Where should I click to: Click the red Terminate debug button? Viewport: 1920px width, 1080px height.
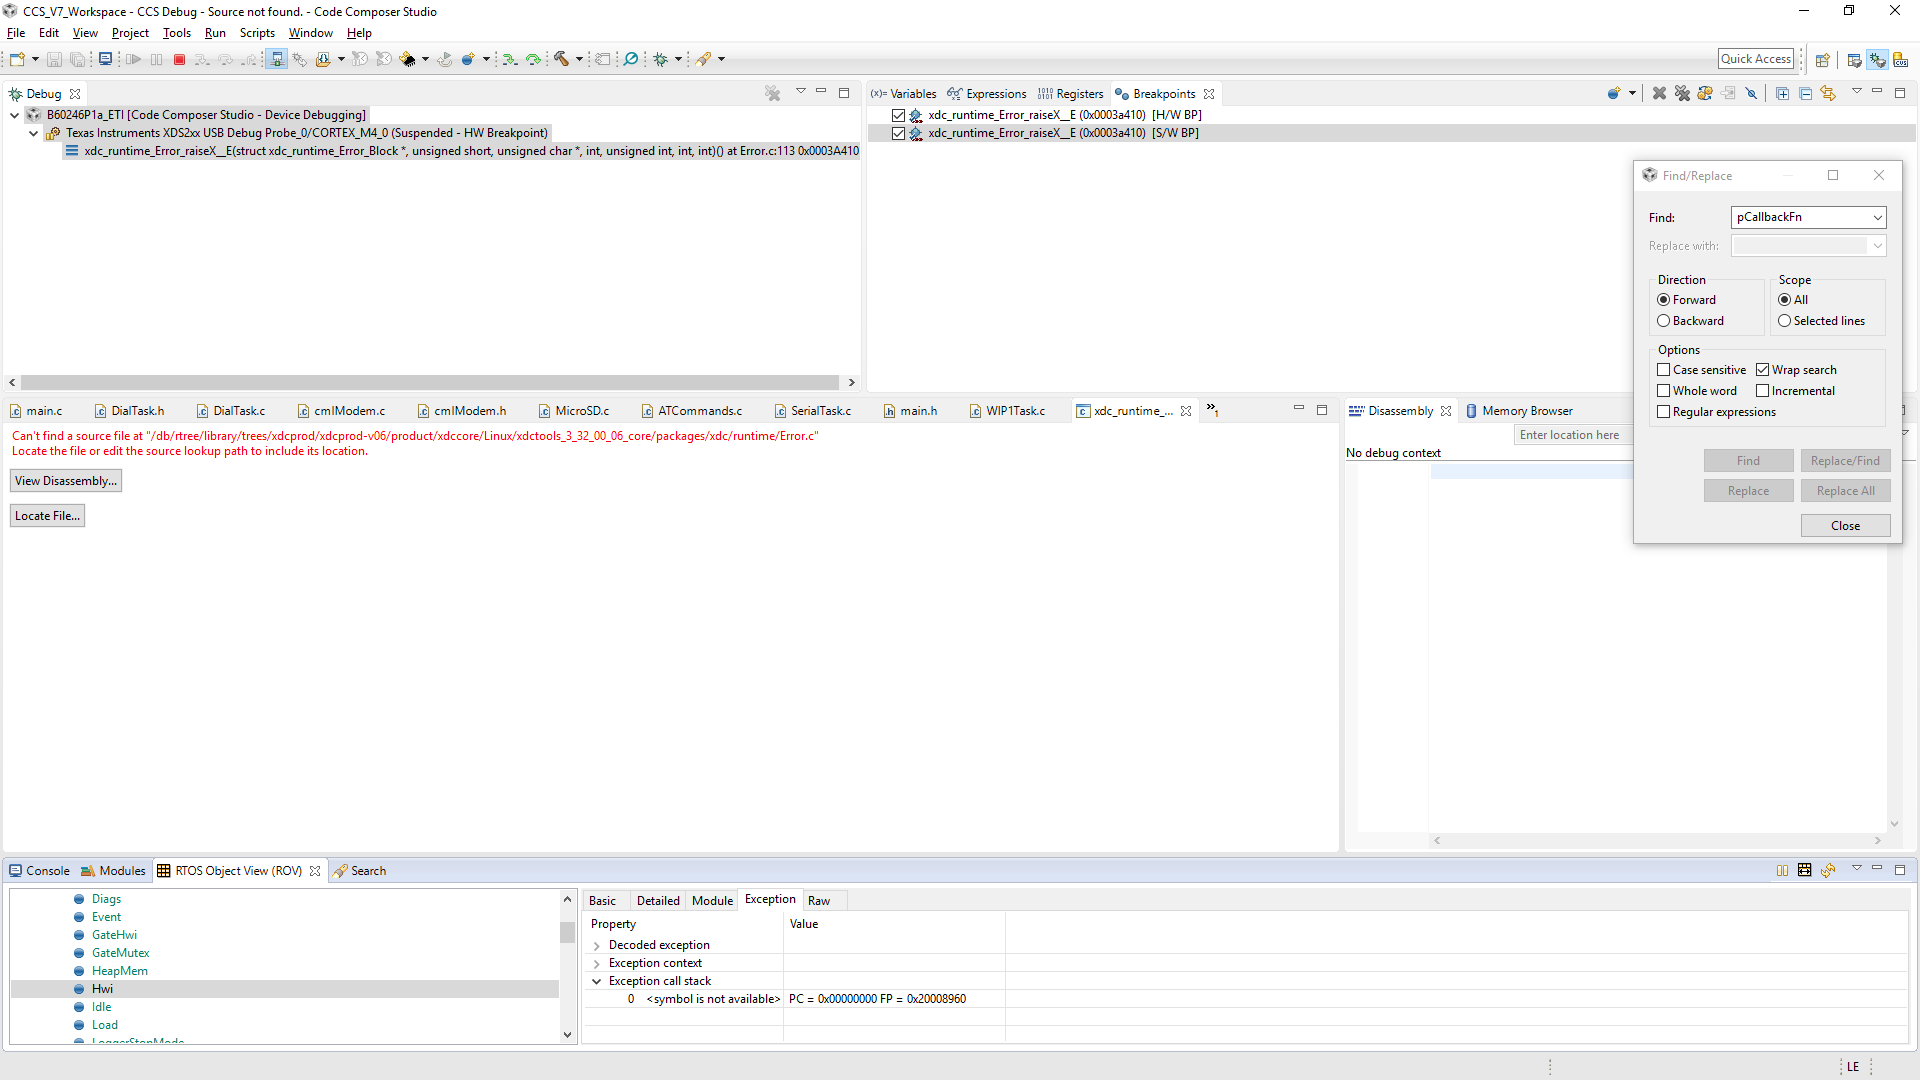pyautogui.click(x=180, y=60)
